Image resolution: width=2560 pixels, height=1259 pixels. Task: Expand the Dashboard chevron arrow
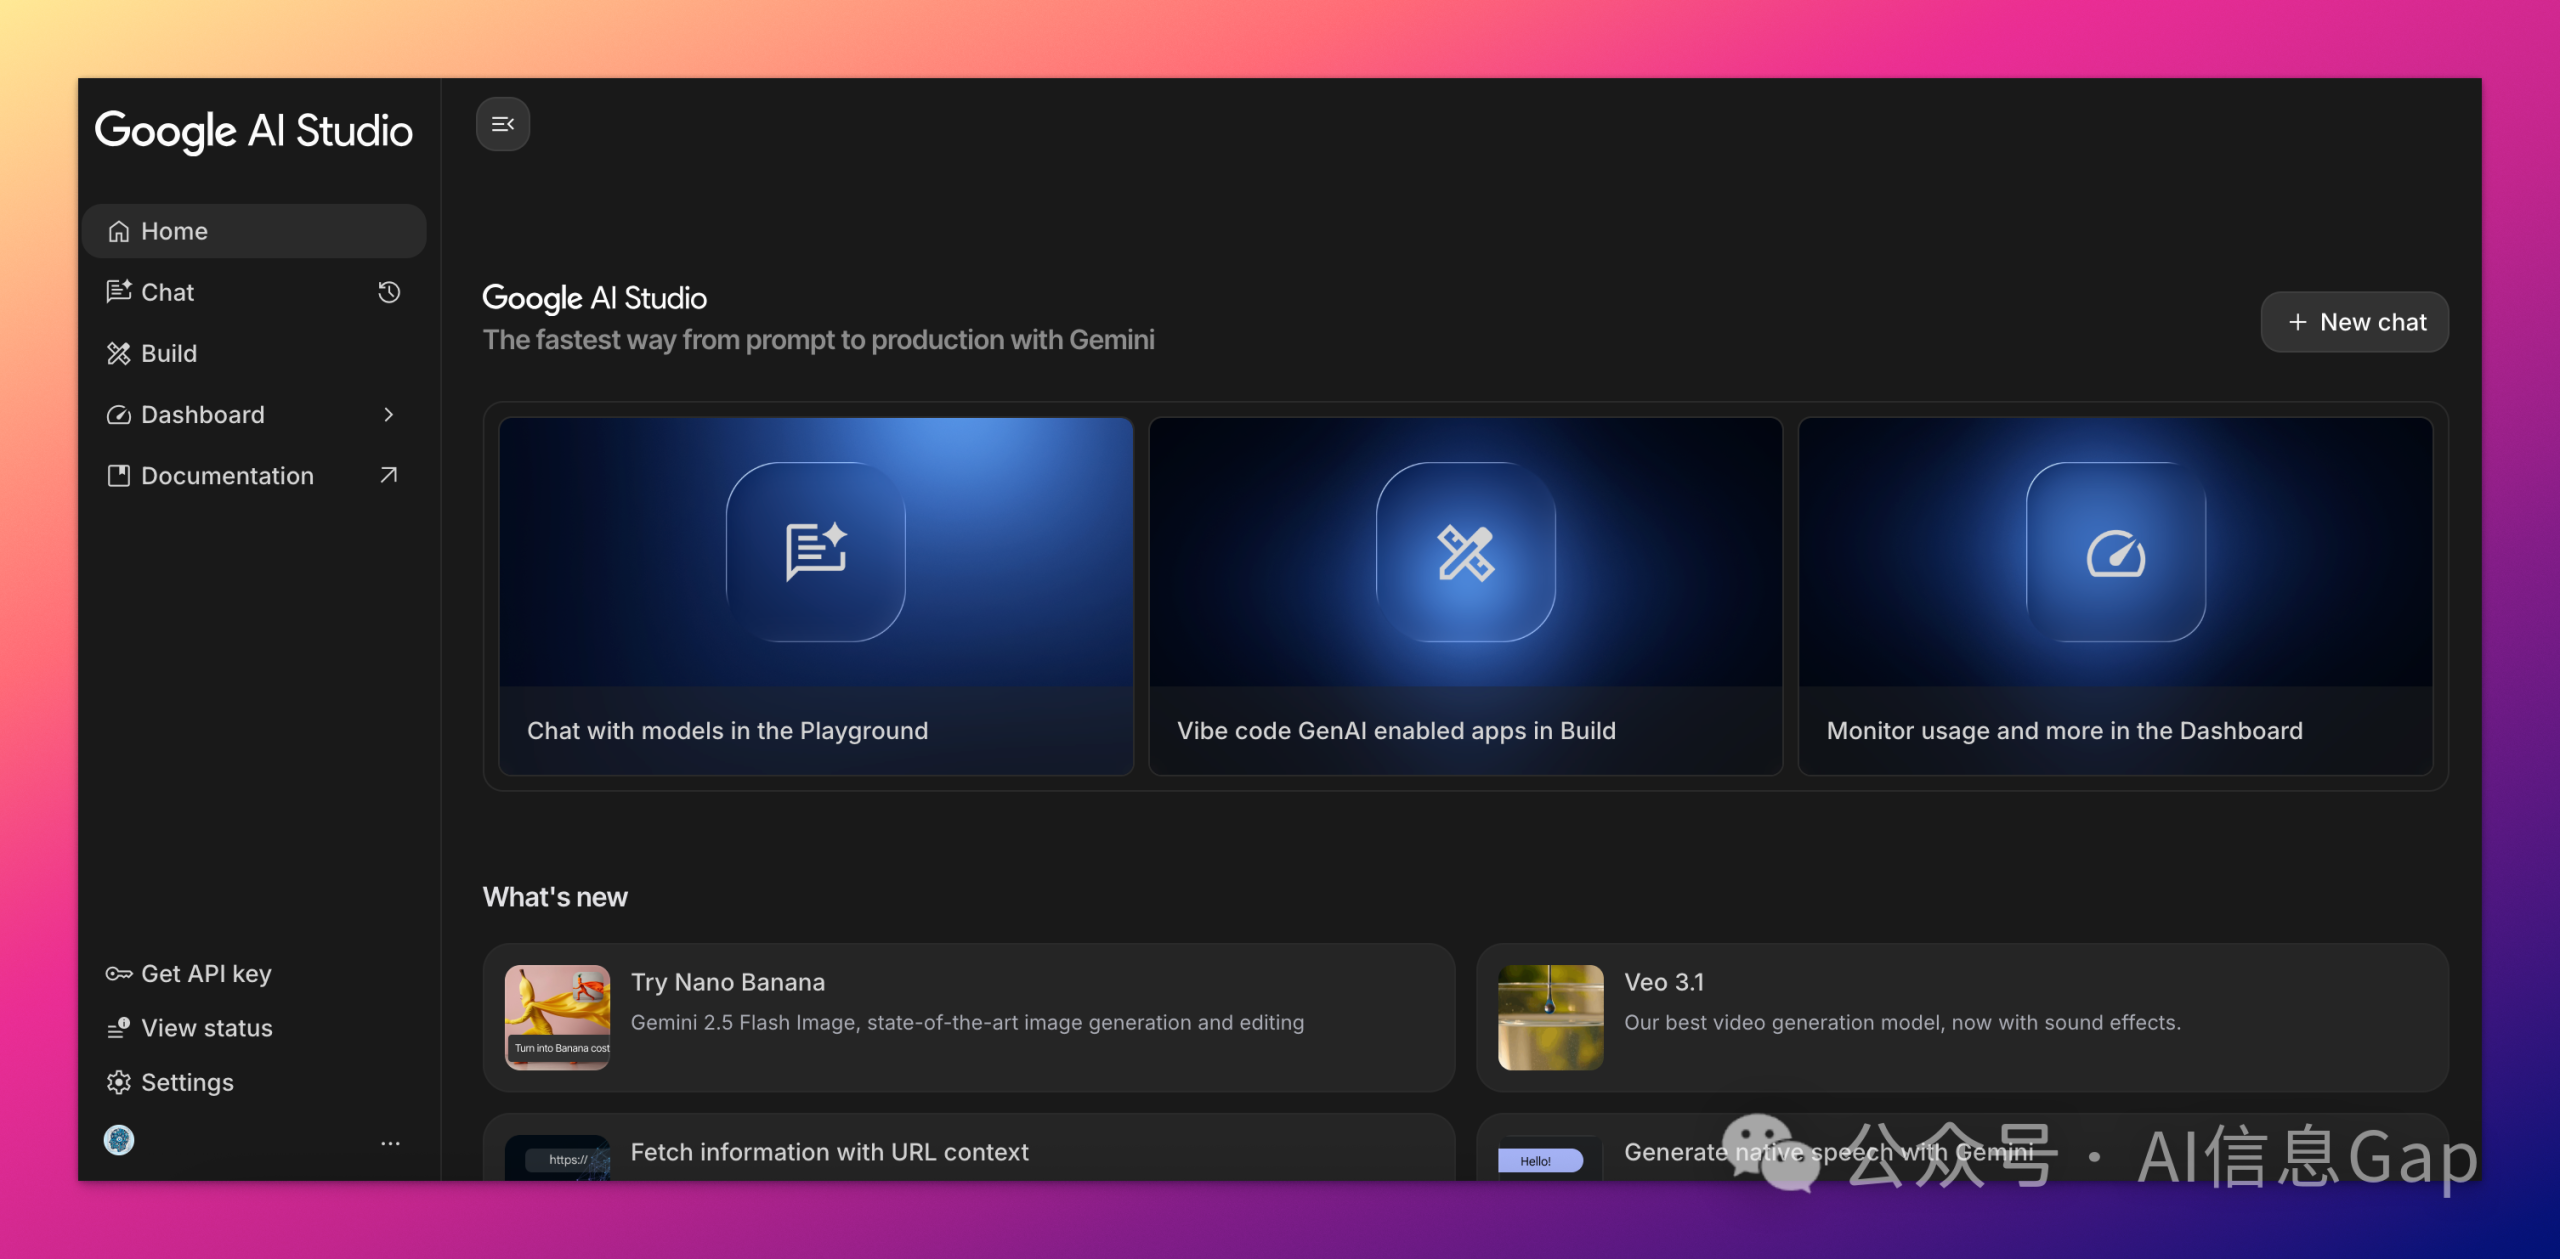[x=389, y=414]
